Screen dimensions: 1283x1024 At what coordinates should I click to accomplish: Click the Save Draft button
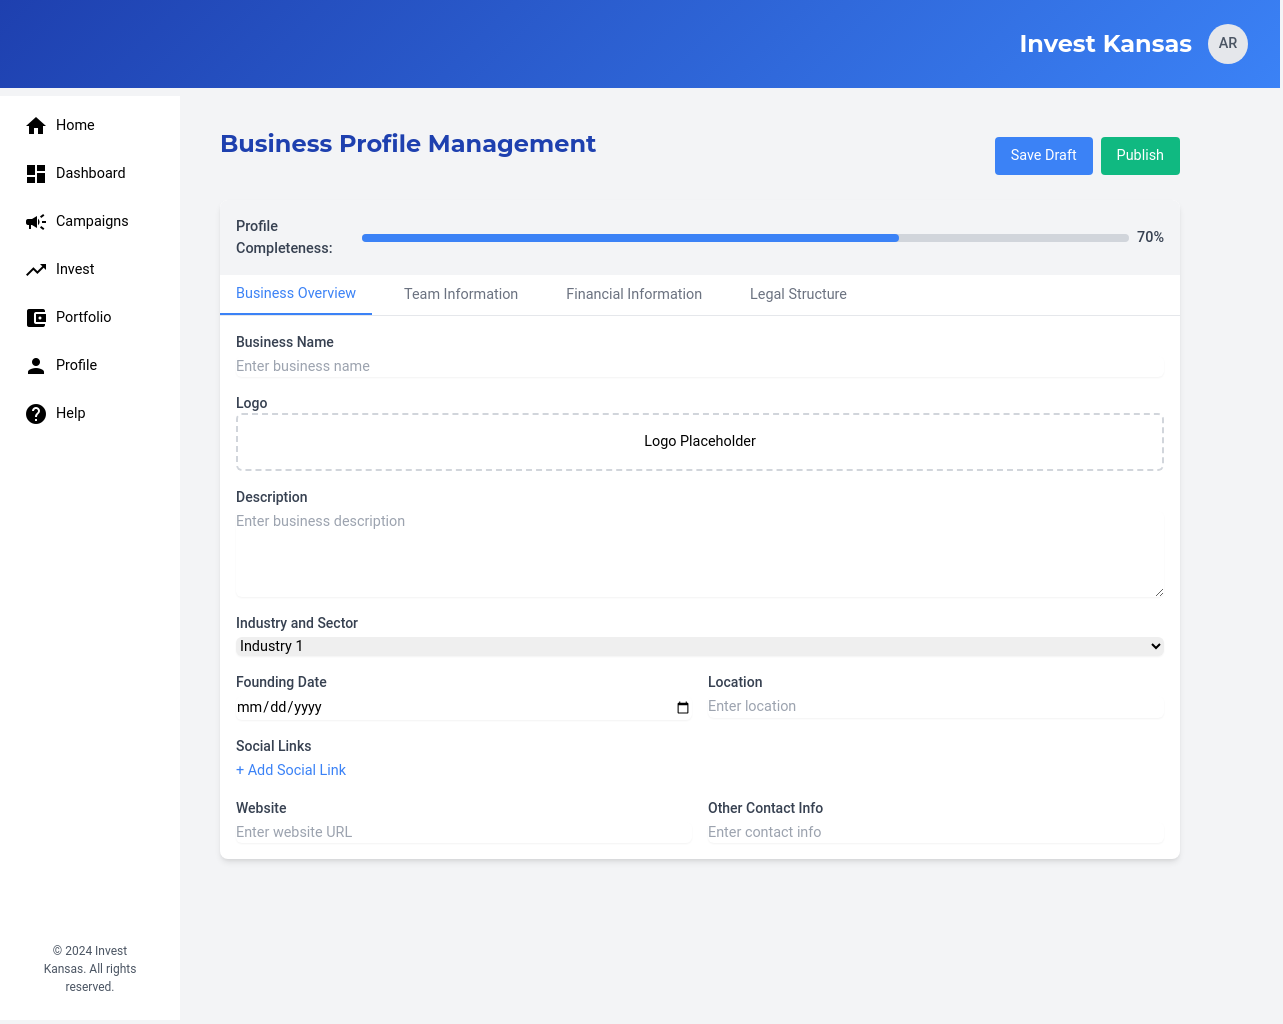[1043, 156]
